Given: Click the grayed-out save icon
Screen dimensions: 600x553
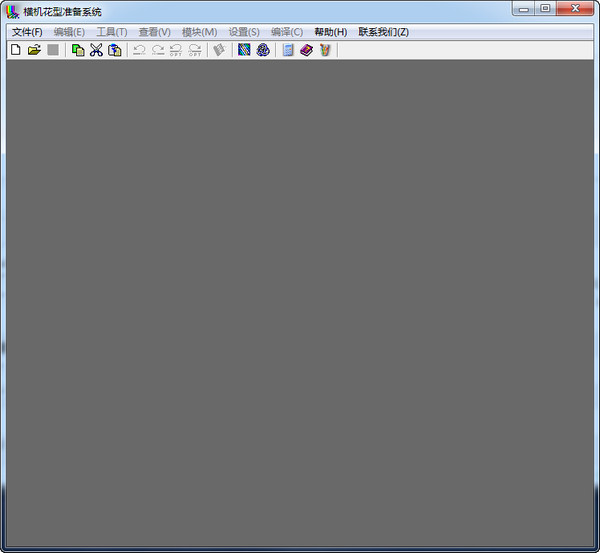Looking at the screenshot, I should 53,50.
